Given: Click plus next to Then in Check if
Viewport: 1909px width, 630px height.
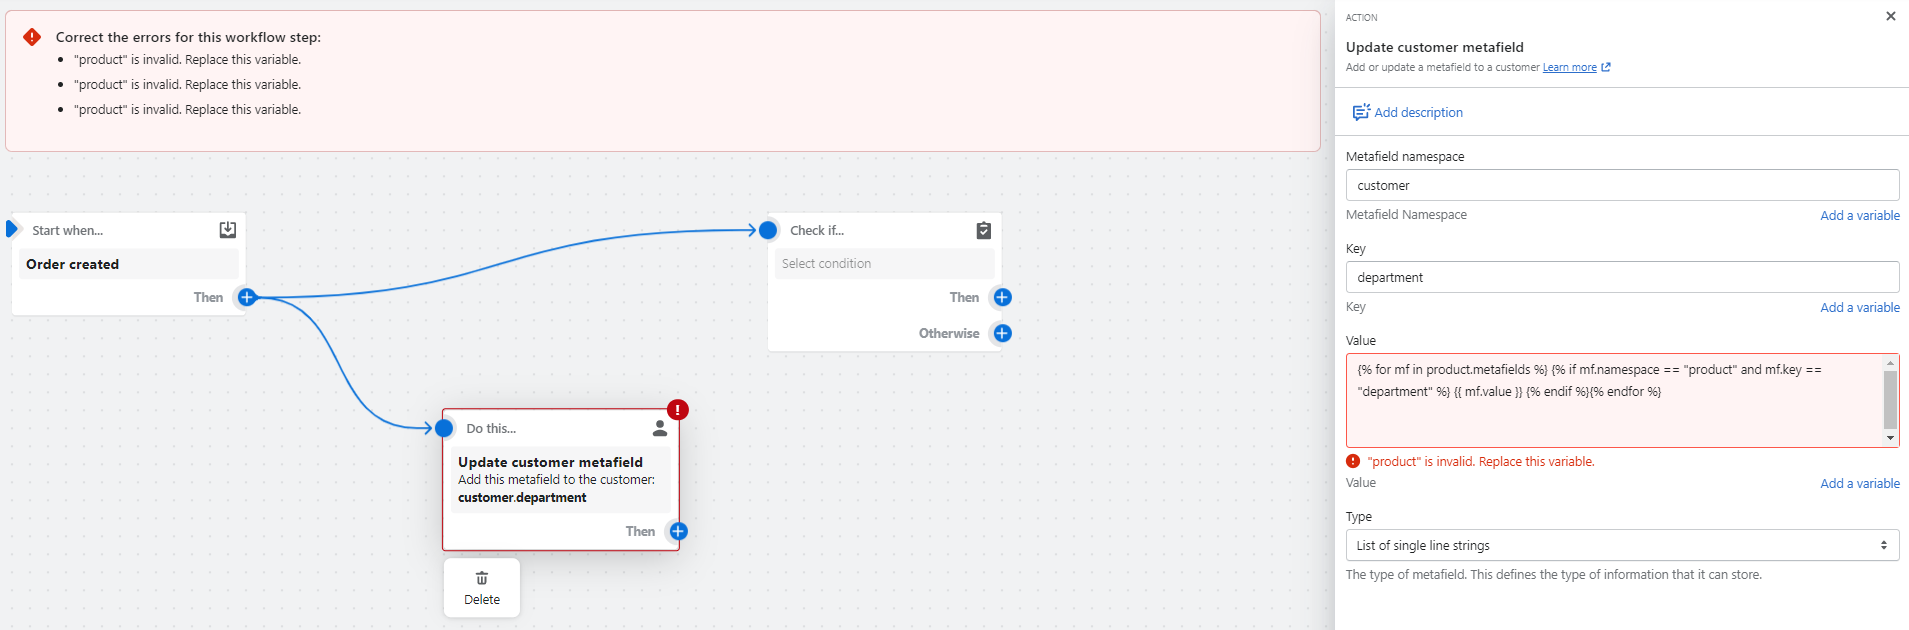Looking at the screenshot, I should [x=1002, y=297].
